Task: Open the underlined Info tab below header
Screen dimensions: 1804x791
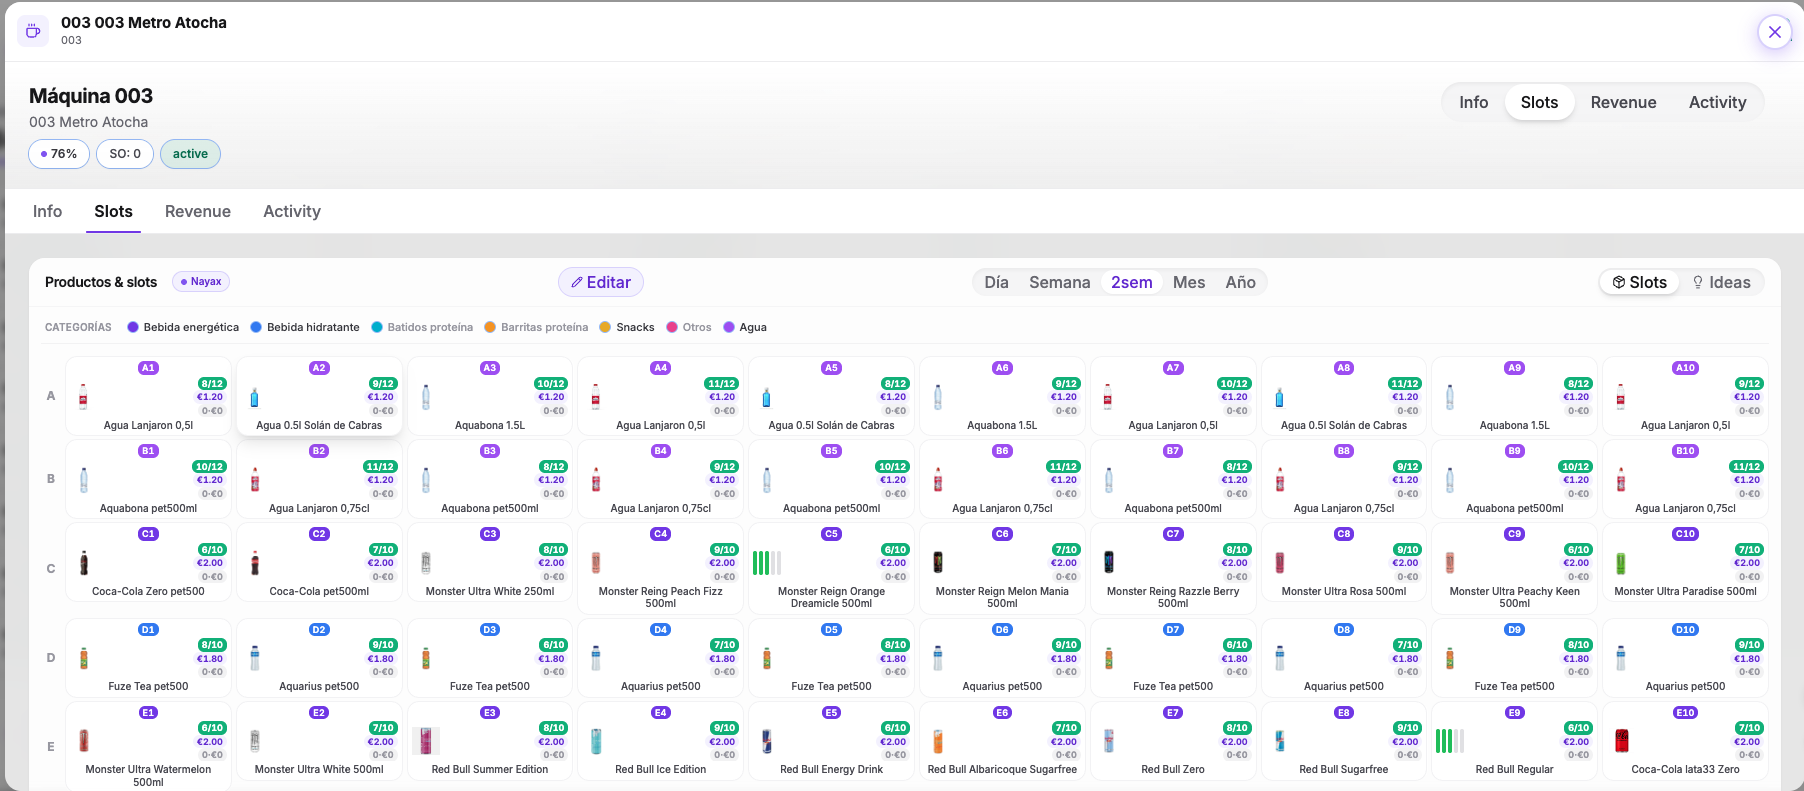Action: pos(47,211)
